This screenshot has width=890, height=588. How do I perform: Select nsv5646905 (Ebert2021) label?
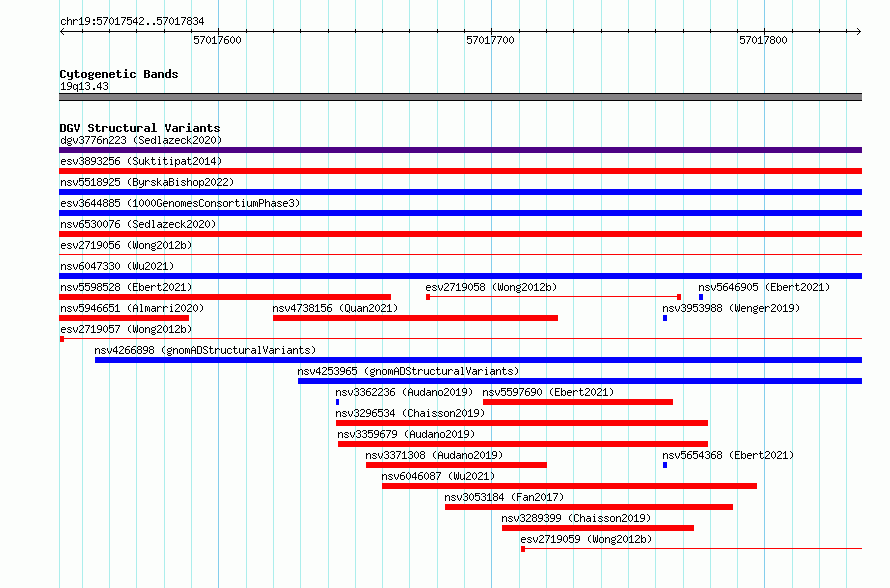coord(764,287)
